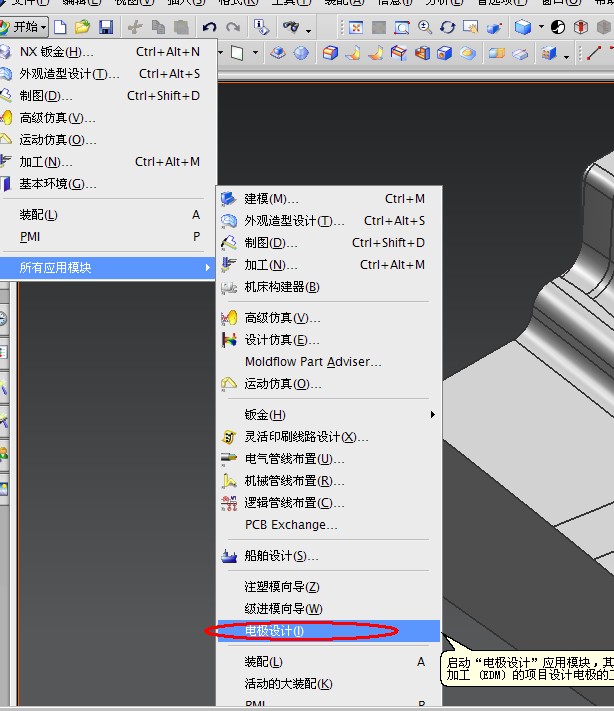Open 机床构建器(B) module
614x711 pixels.
point(329,287)
